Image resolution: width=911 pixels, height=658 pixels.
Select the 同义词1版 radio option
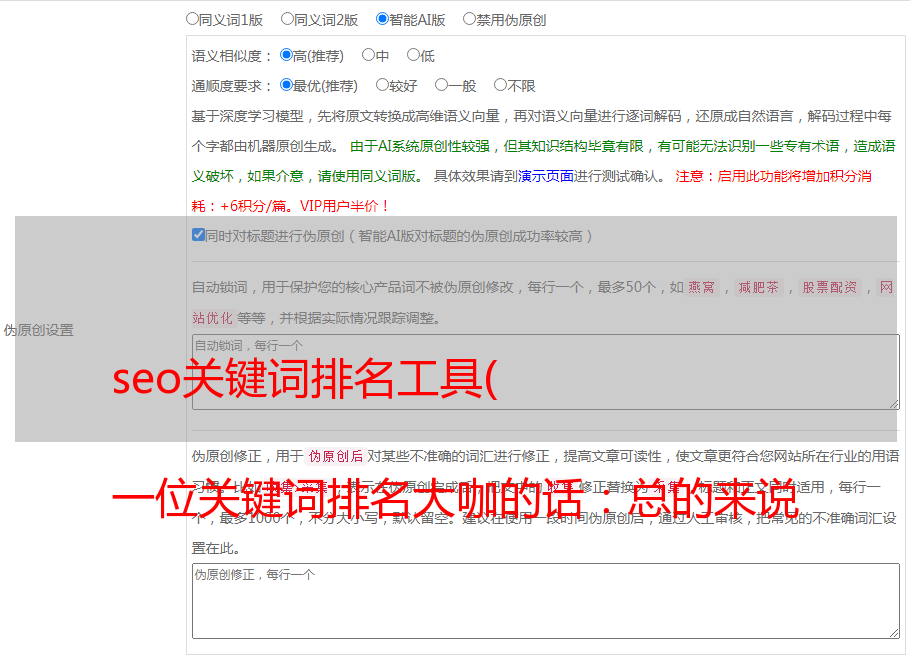[x=192, y=19]
